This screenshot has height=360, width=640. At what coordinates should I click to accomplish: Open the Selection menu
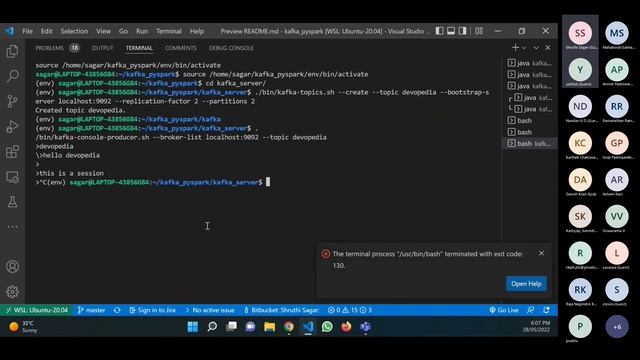tap(74, 31)
